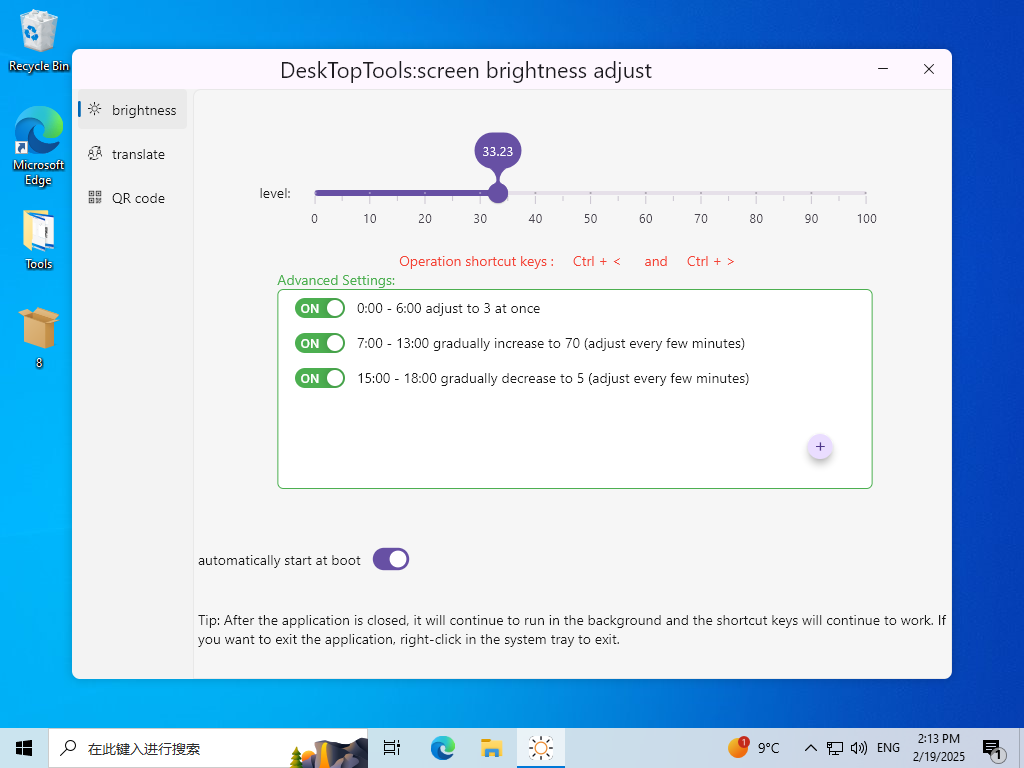This screenshot has width=1024, height=768.
Task: Click the brightness app icon in taskbar
Action: click(x=540, y=747)
